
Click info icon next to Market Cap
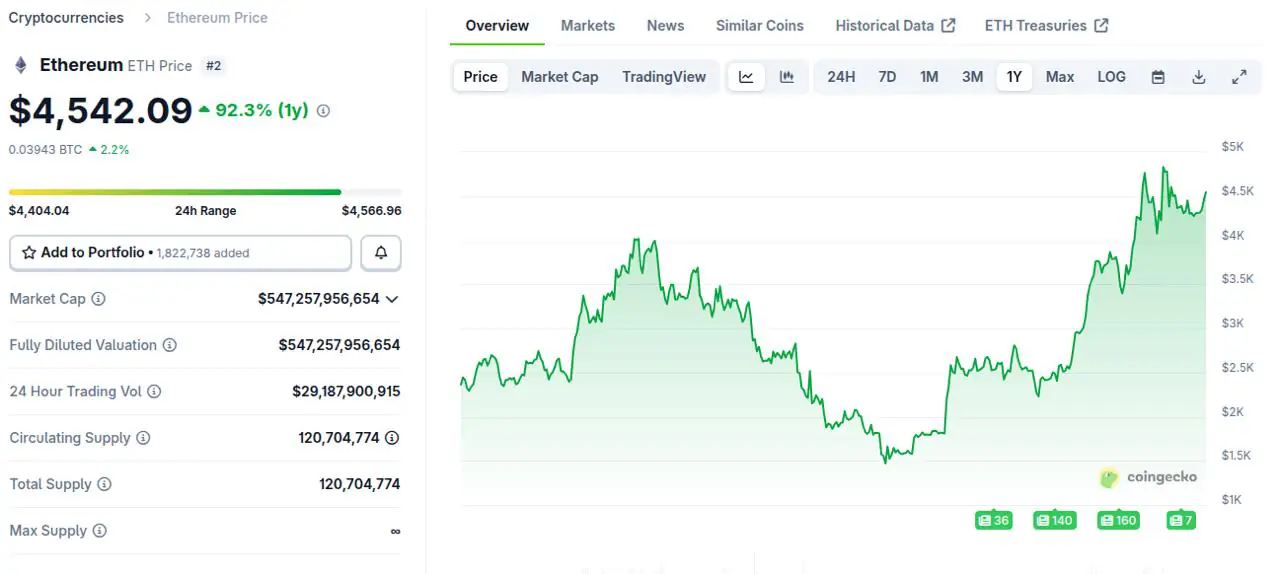click(98, 299)
